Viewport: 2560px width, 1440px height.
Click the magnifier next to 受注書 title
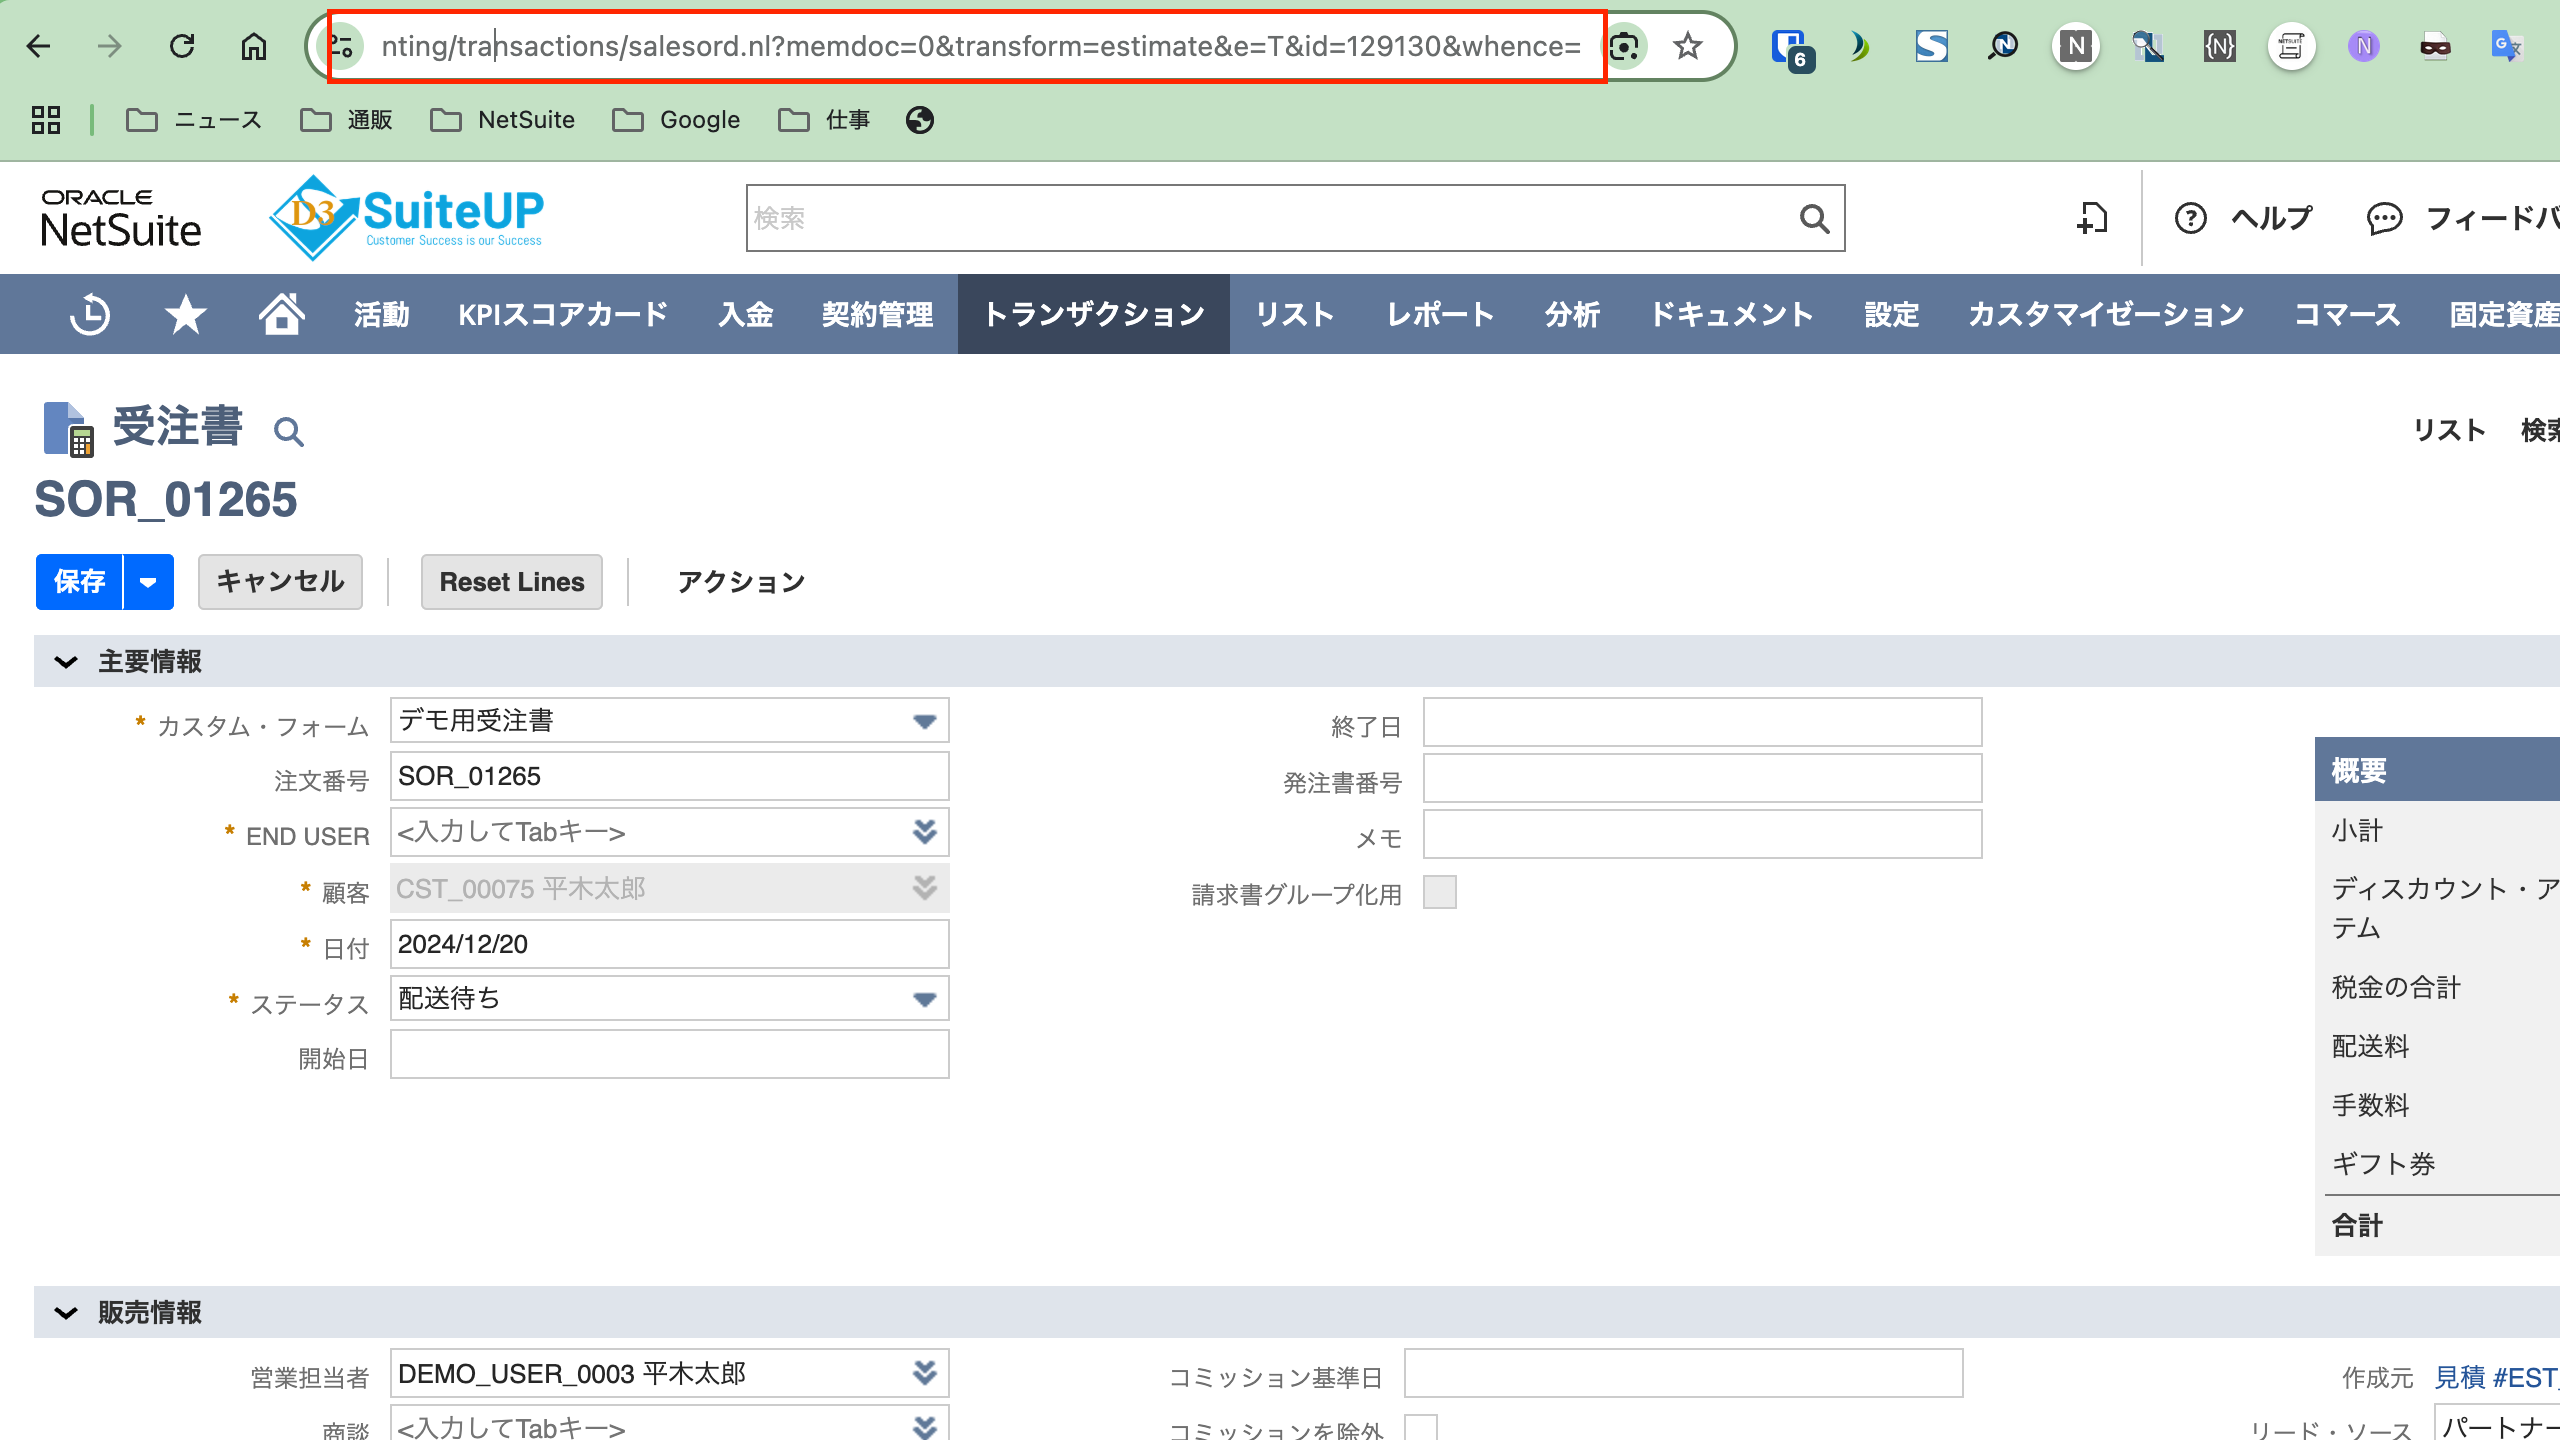[289, 432]
